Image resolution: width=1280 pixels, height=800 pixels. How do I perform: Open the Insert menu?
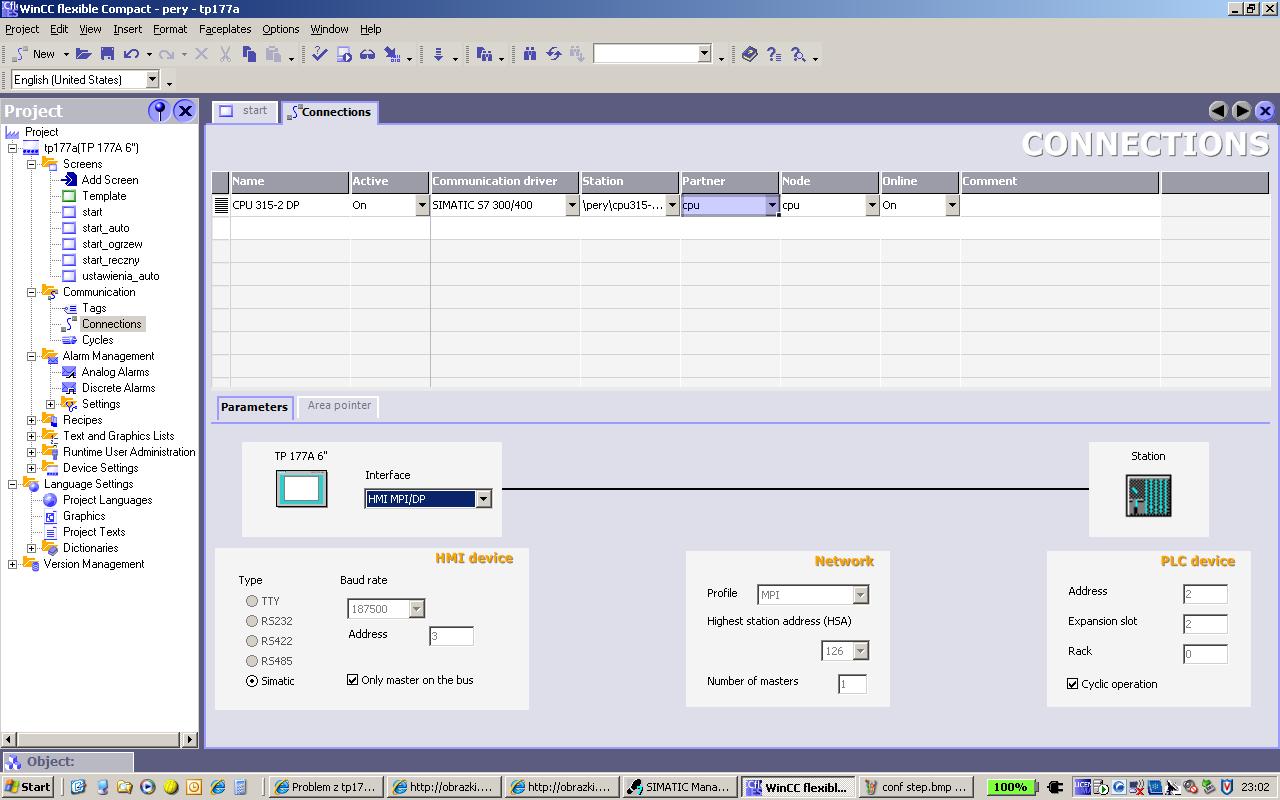127,29
